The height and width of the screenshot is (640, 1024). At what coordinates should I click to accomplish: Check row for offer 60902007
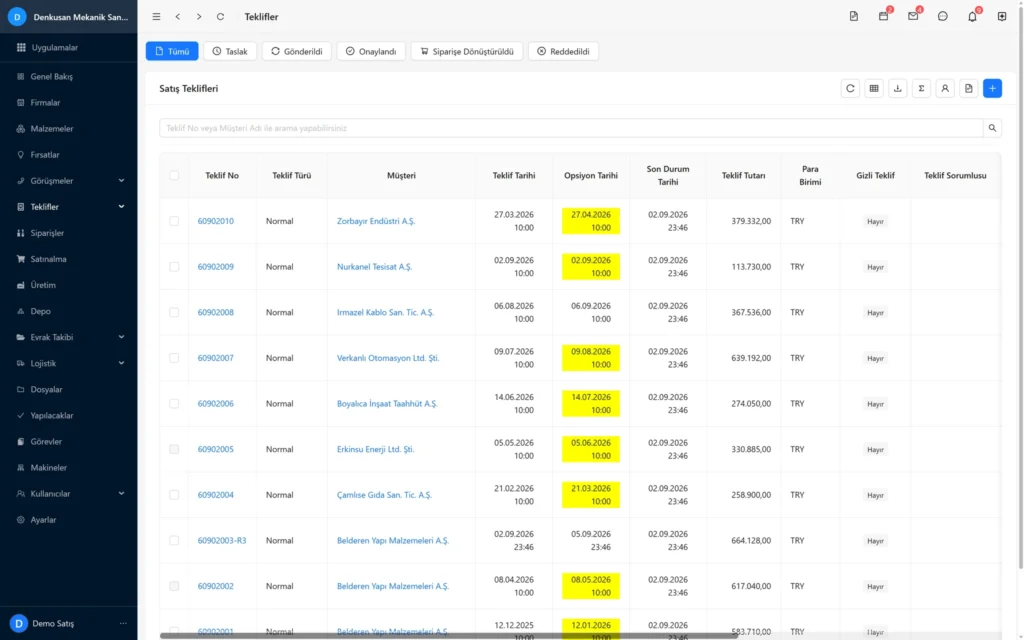pos(174,359)
